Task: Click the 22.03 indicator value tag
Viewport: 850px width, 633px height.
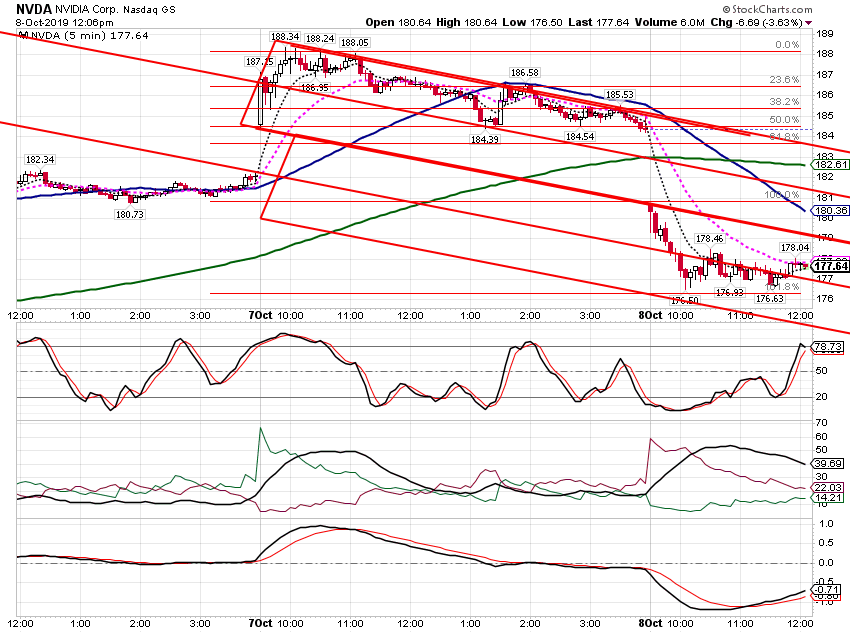Action: coord(828,488)
